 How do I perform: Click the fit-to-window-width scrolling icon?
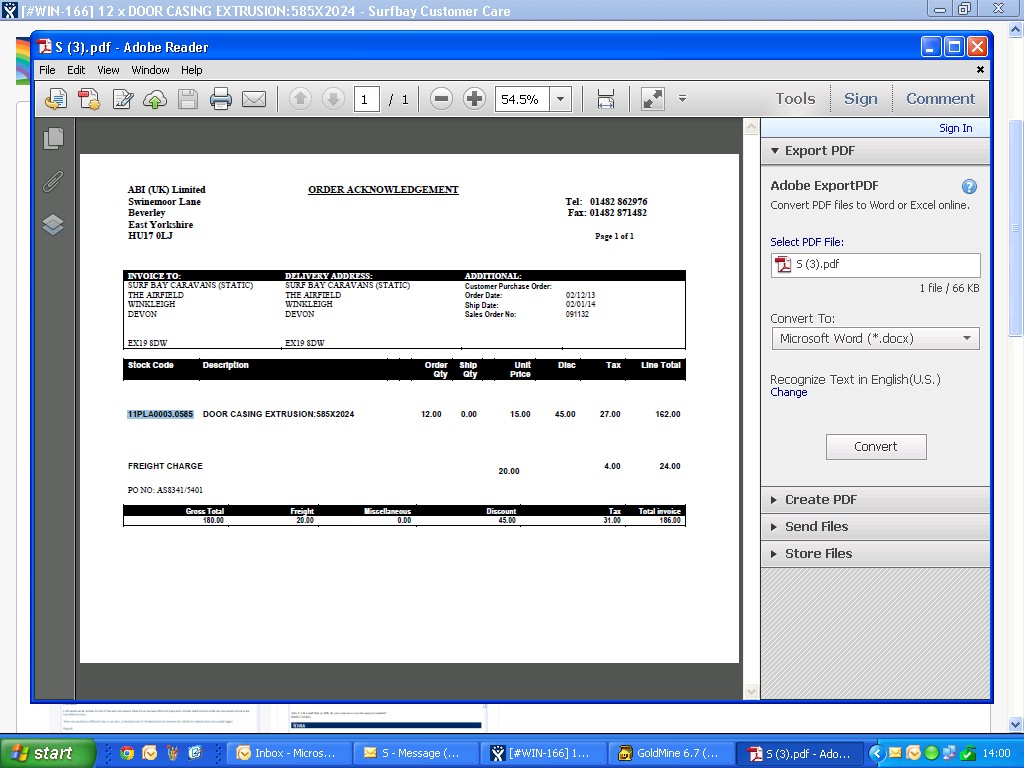tap(605, 99)
